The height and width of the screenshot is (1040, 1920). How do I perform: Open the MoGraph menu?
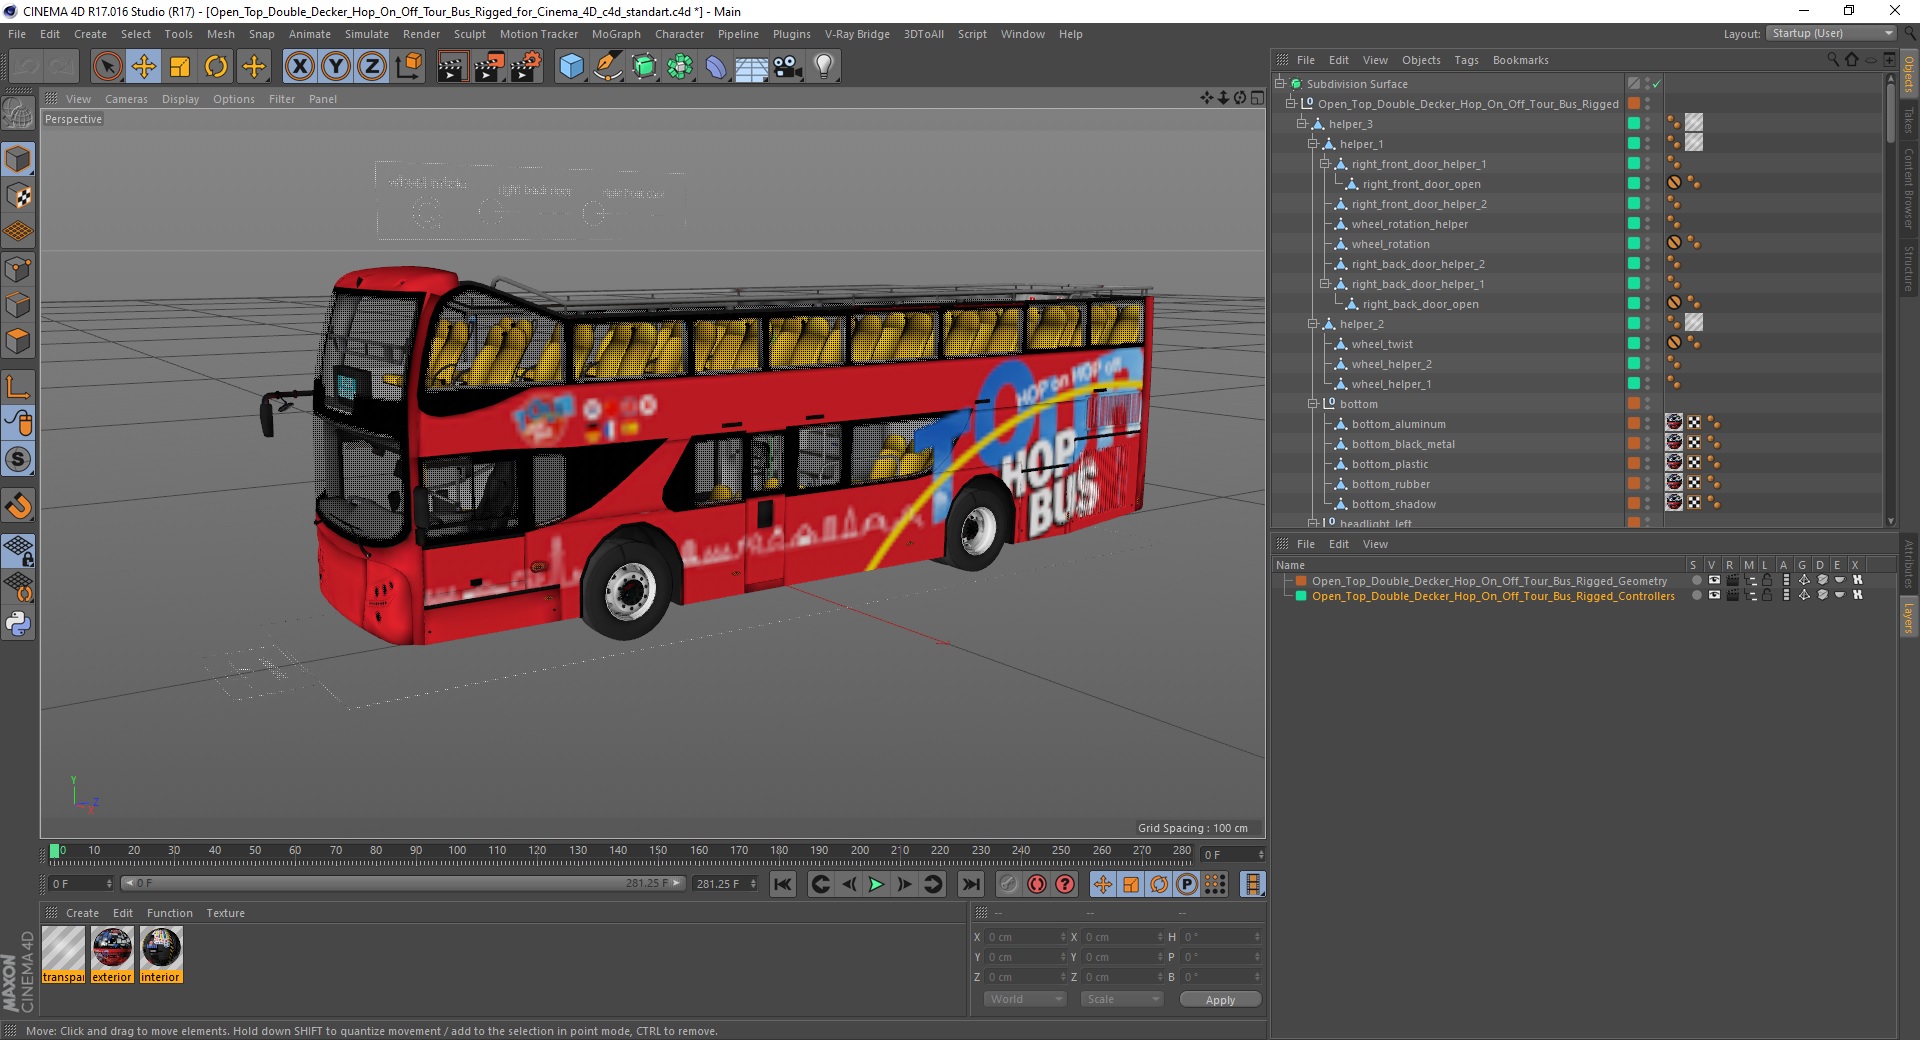click(616, 34)
